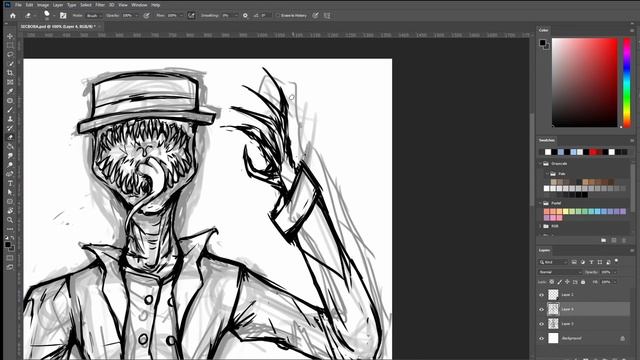This screenshot has height=360, width=640.
Task: Expand the RGB swatch group
Action: coord(540,226)
